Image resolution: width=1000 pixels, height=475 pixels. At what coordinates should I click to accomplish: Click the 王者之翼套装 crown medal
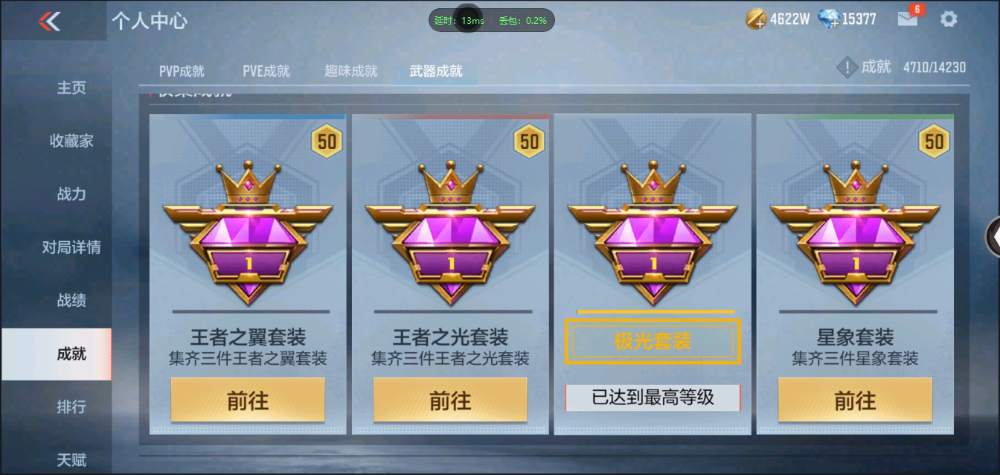click(x=247, y=233)
